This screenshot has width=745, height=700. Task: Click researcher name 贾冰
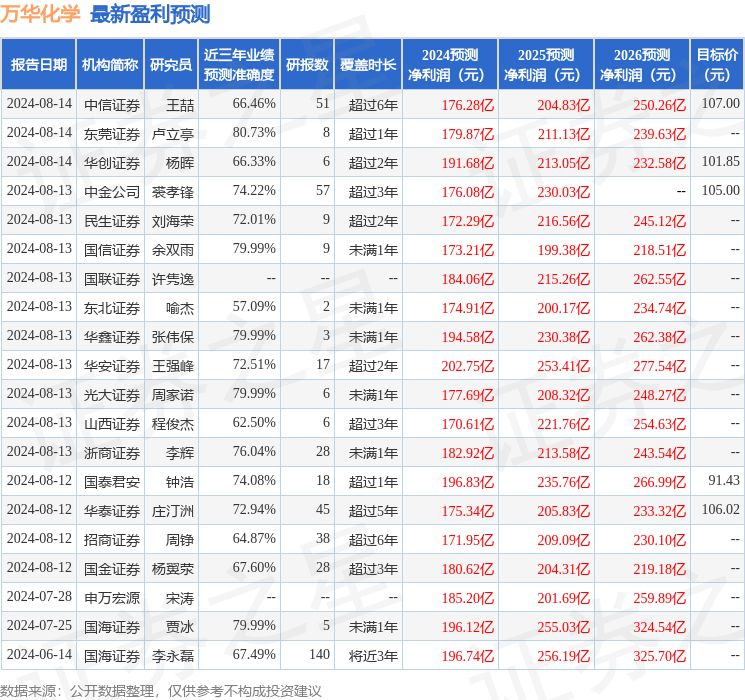pos(180,626)
